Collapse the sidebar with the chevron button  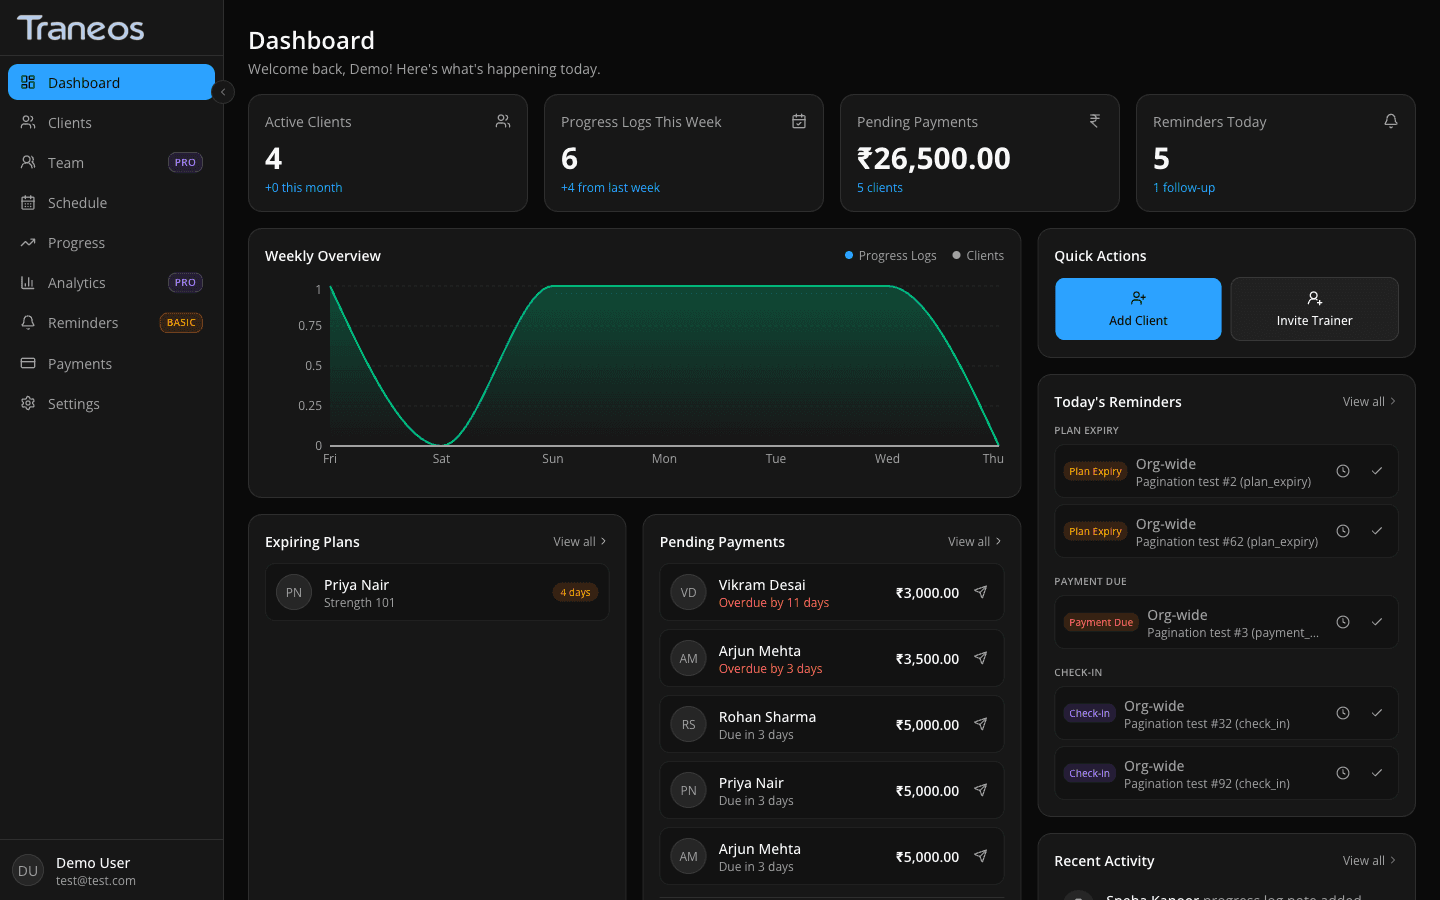point(223,91)
